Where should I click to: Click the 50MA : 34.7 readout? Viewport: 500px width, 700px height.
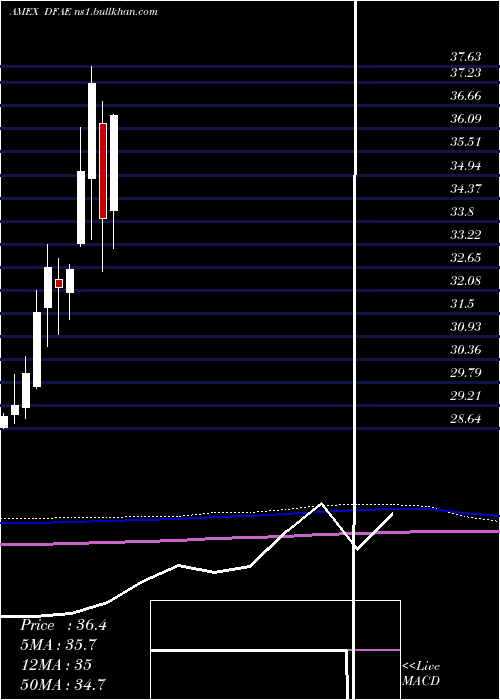pos(63,684)
